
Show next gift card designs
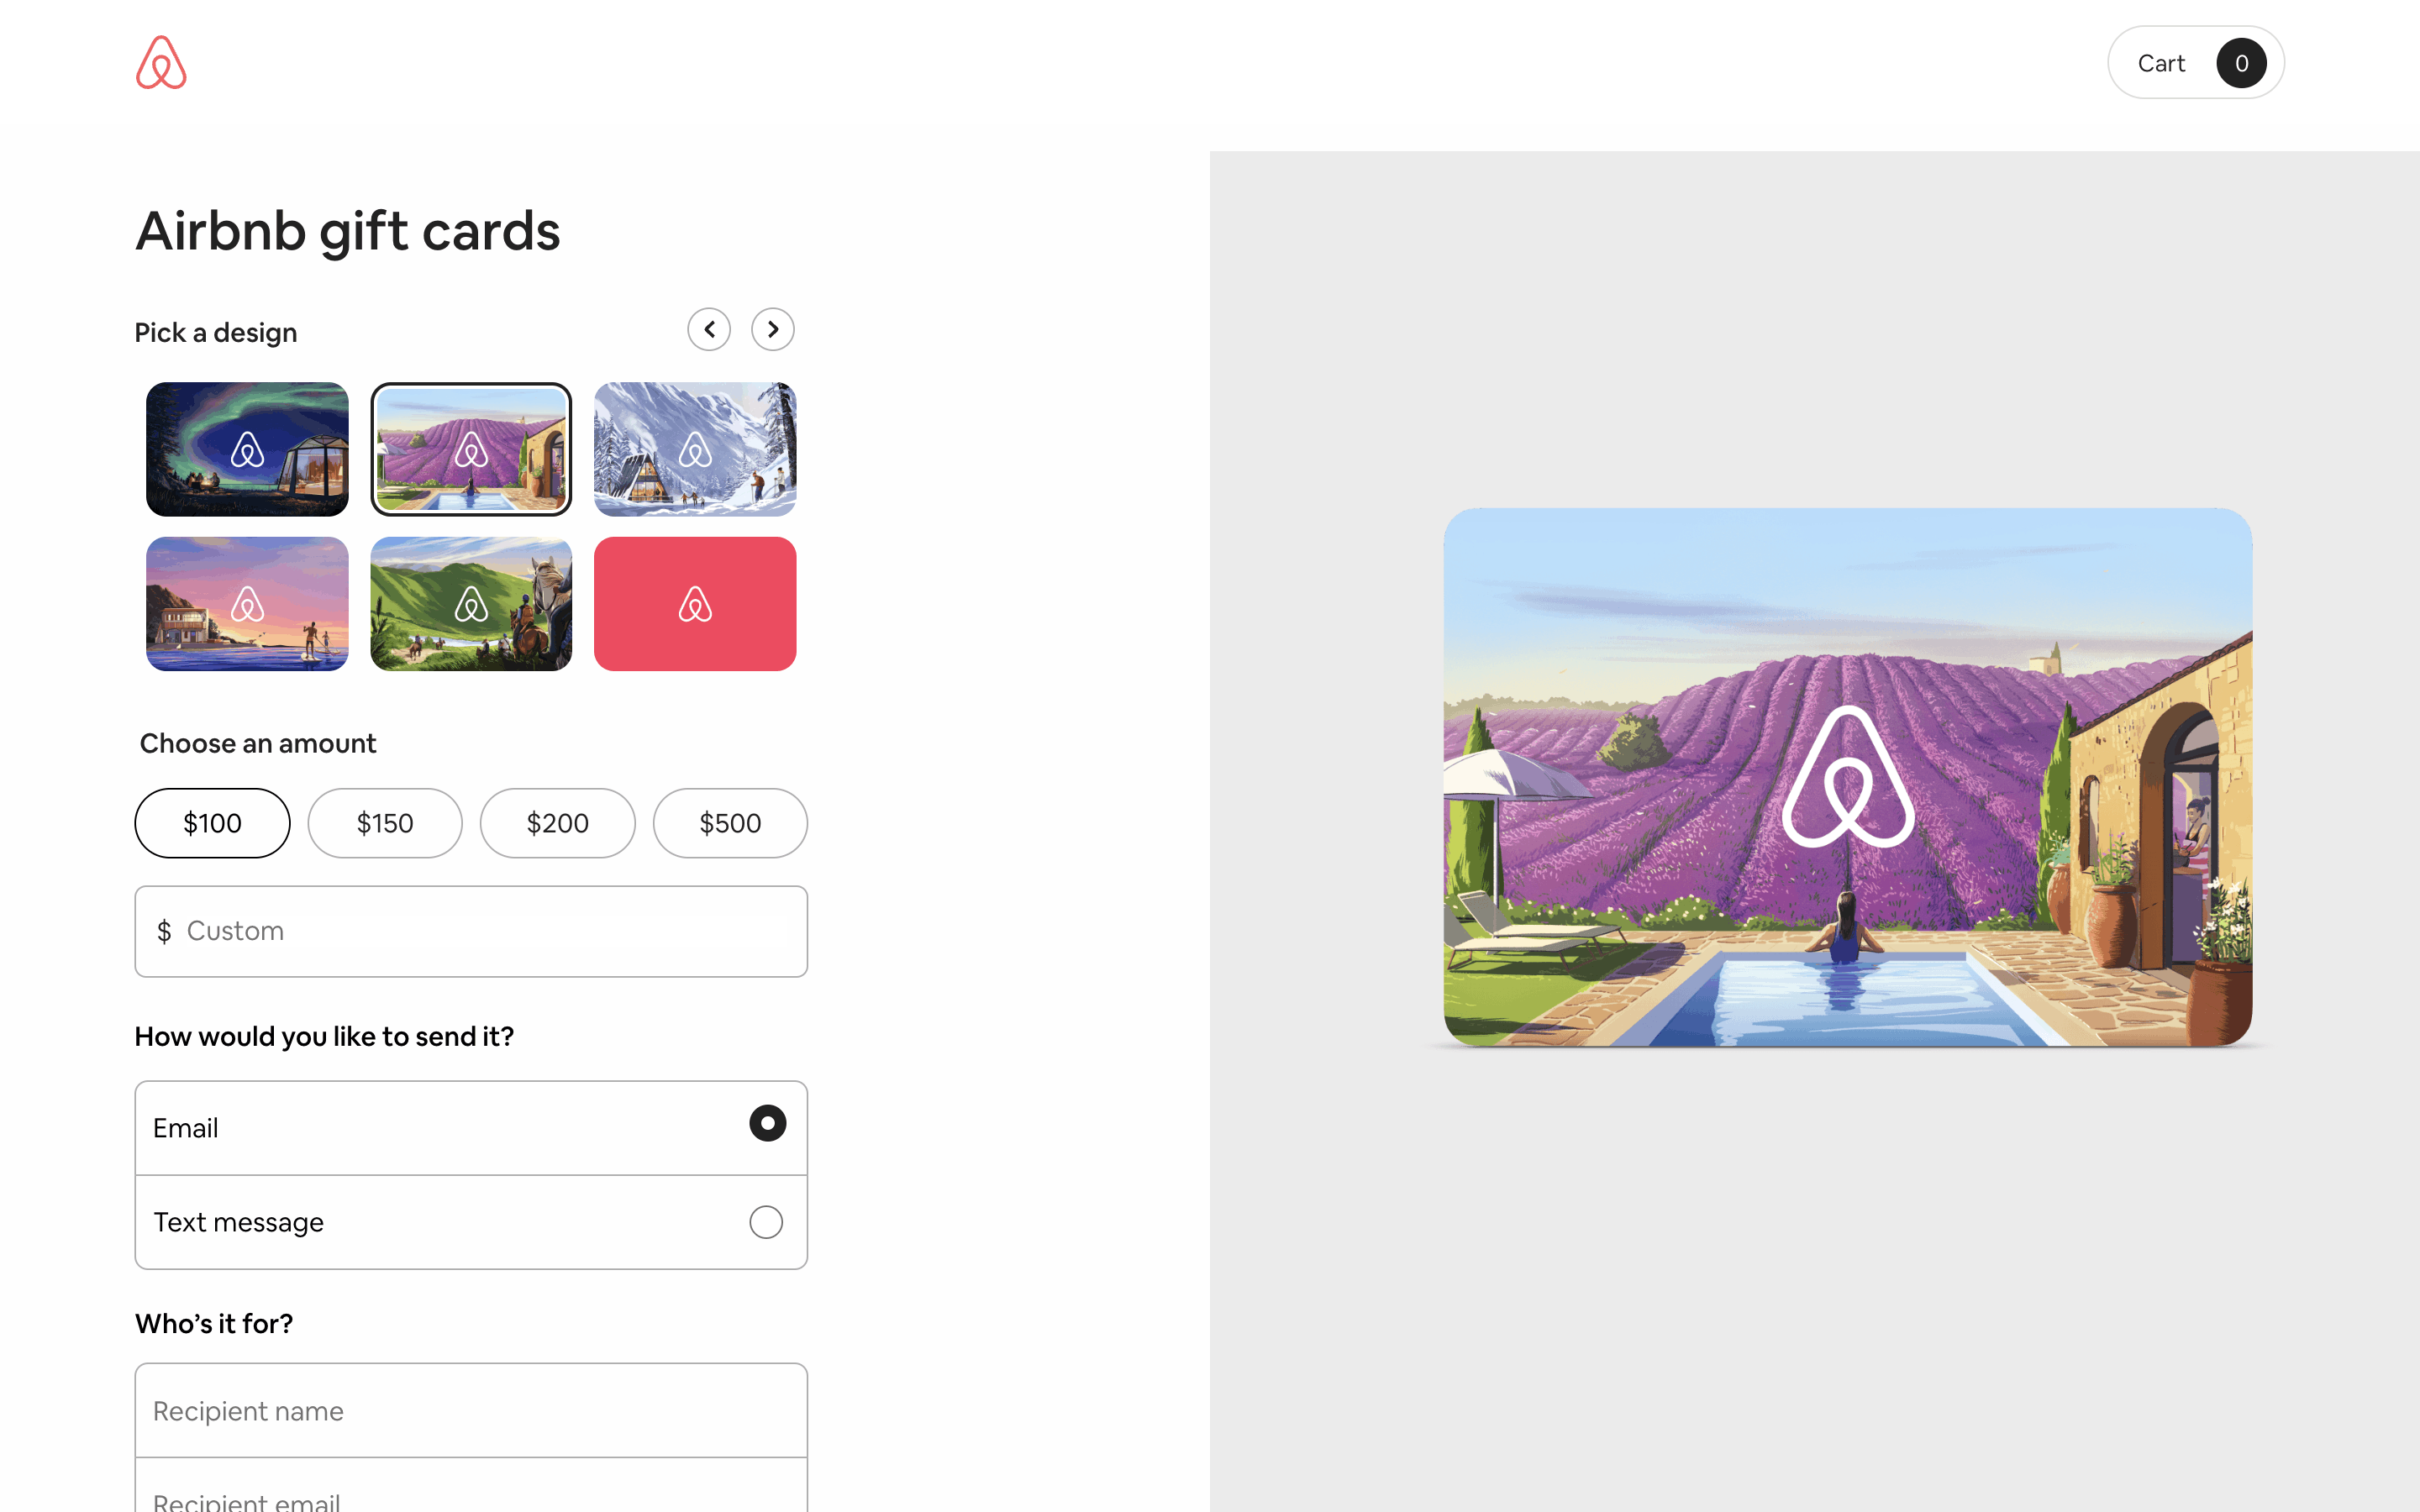point(773,329)
